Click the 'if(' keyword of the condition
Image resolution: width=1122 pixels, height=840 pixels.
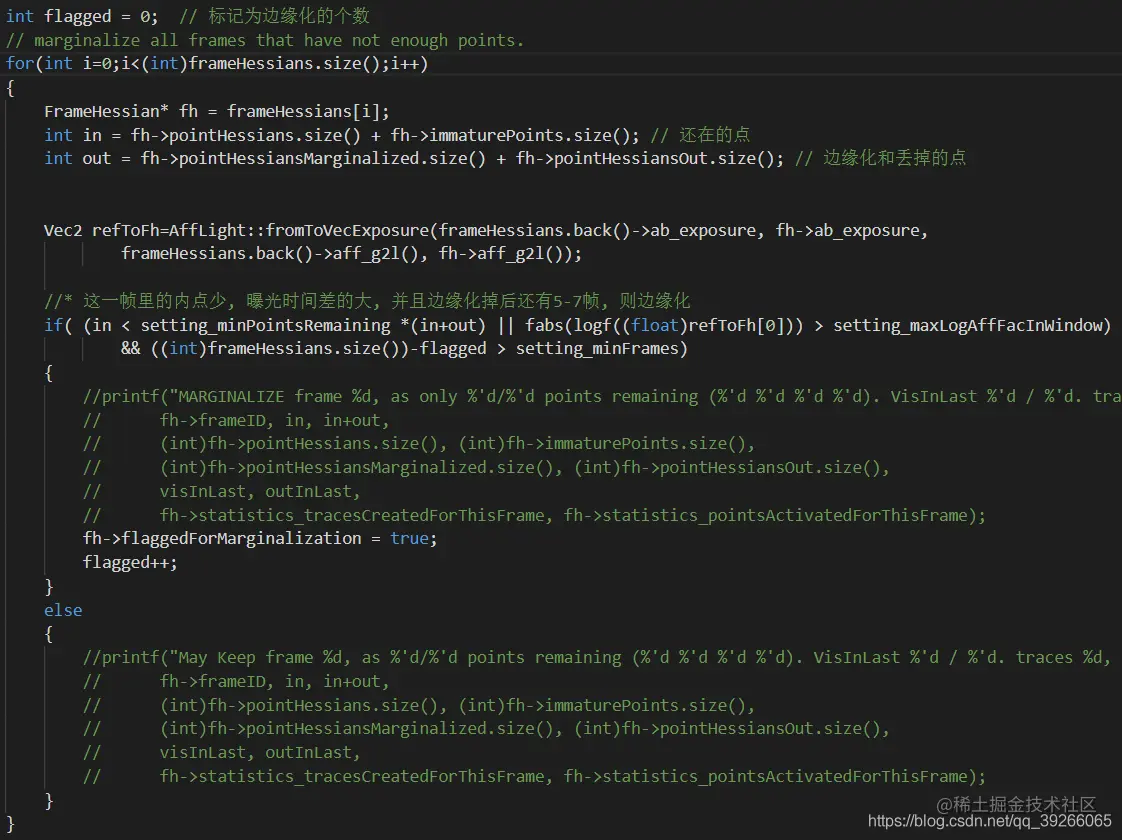pyautogui.click(x=58, y=326)
